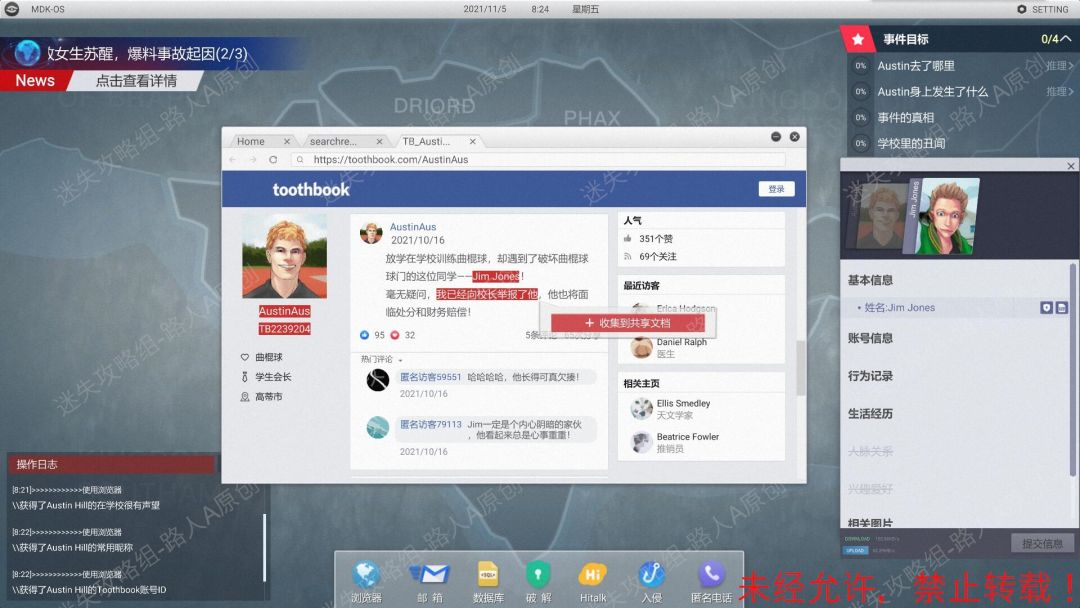Open the 热门评论 sort dropdown
This screenshot has height=608, width=1080.
(382, 359)
